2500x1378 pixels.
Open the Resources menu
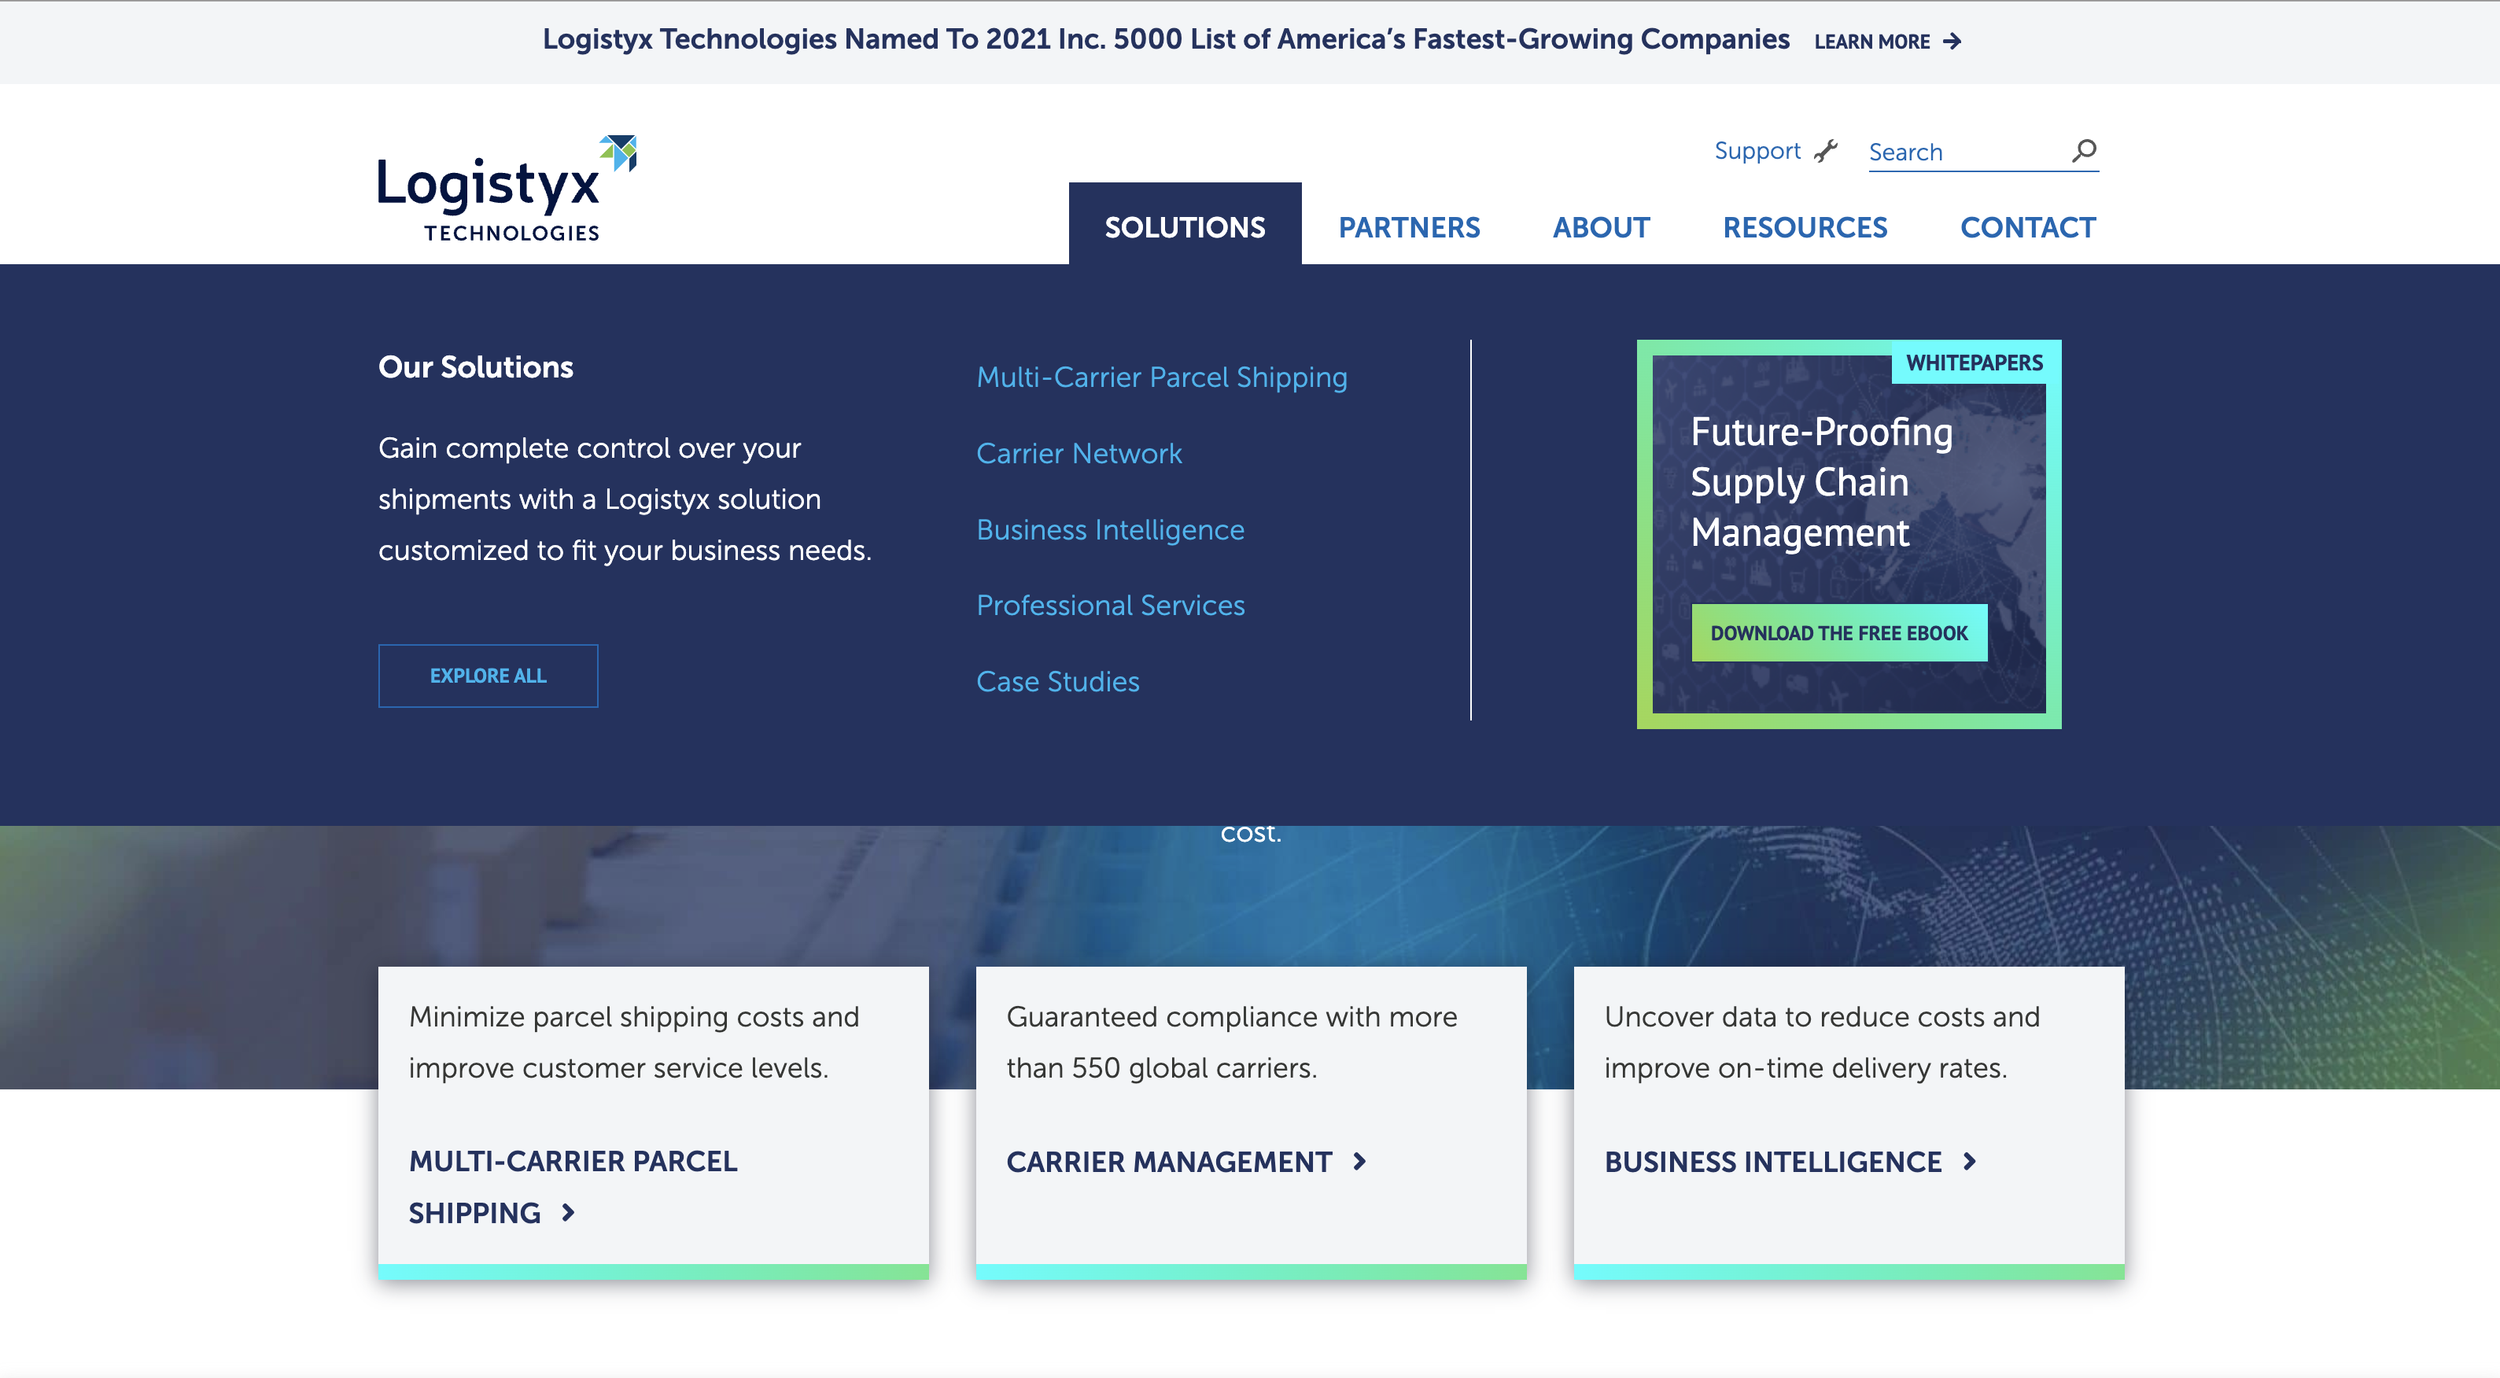[1805, 227]
